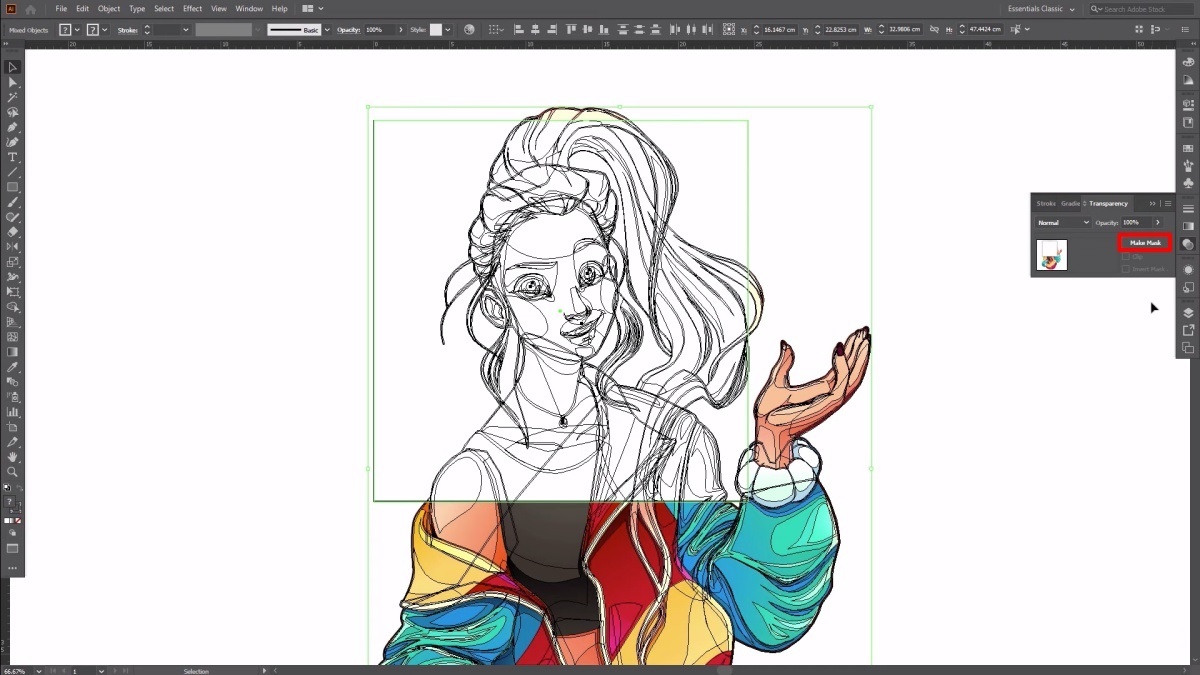
Task: Open the Layers panel icon in the dock
Action: pos(1188,313)
